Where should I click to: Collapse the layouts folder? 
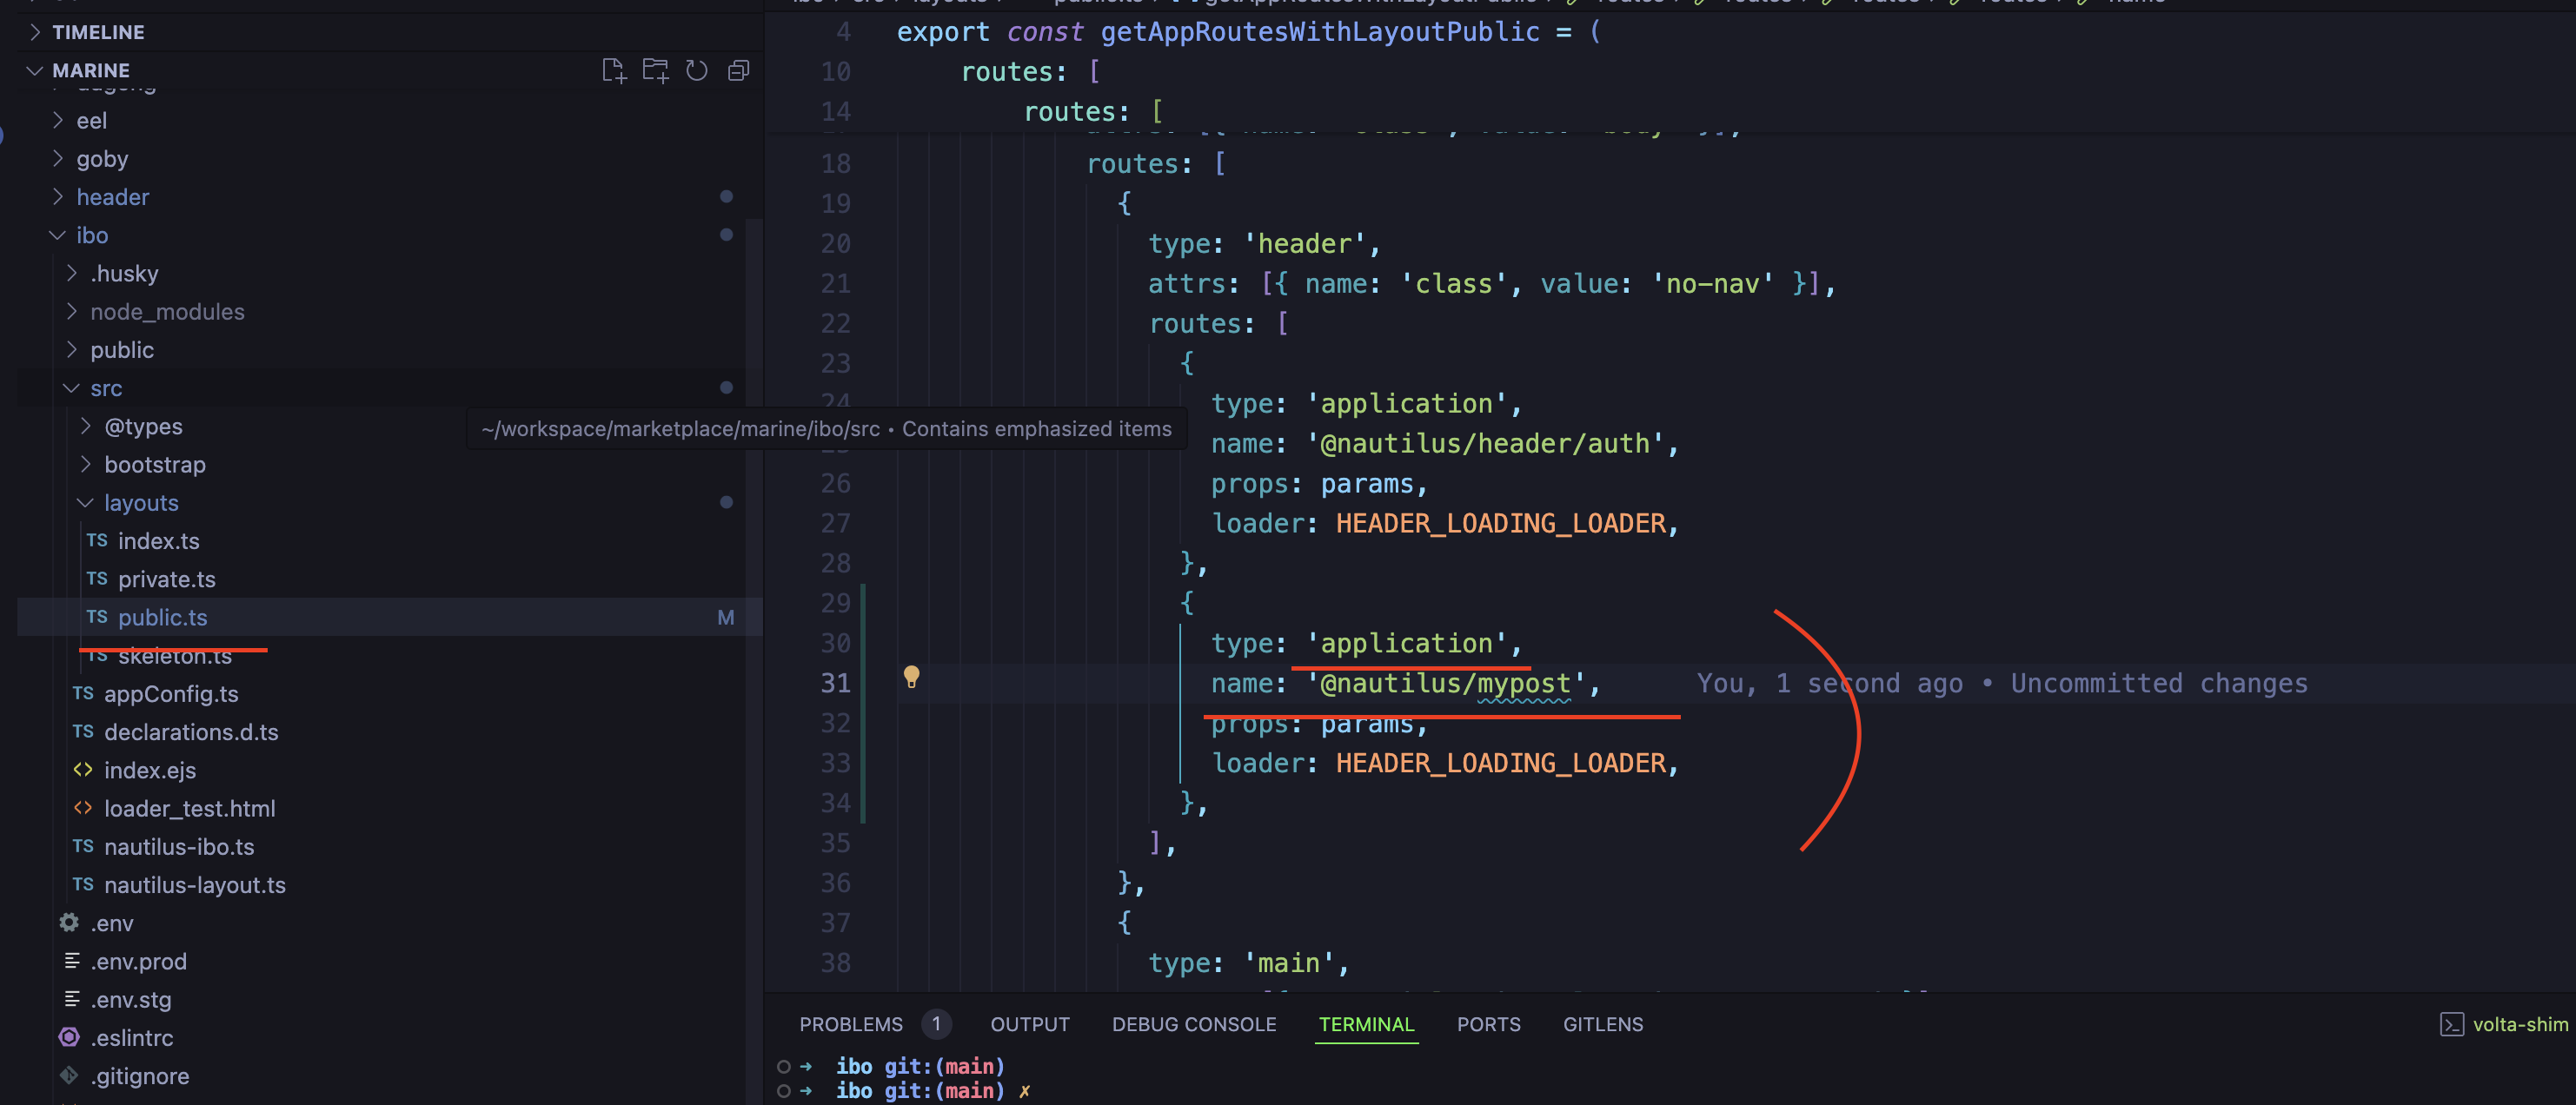(141, 503)
